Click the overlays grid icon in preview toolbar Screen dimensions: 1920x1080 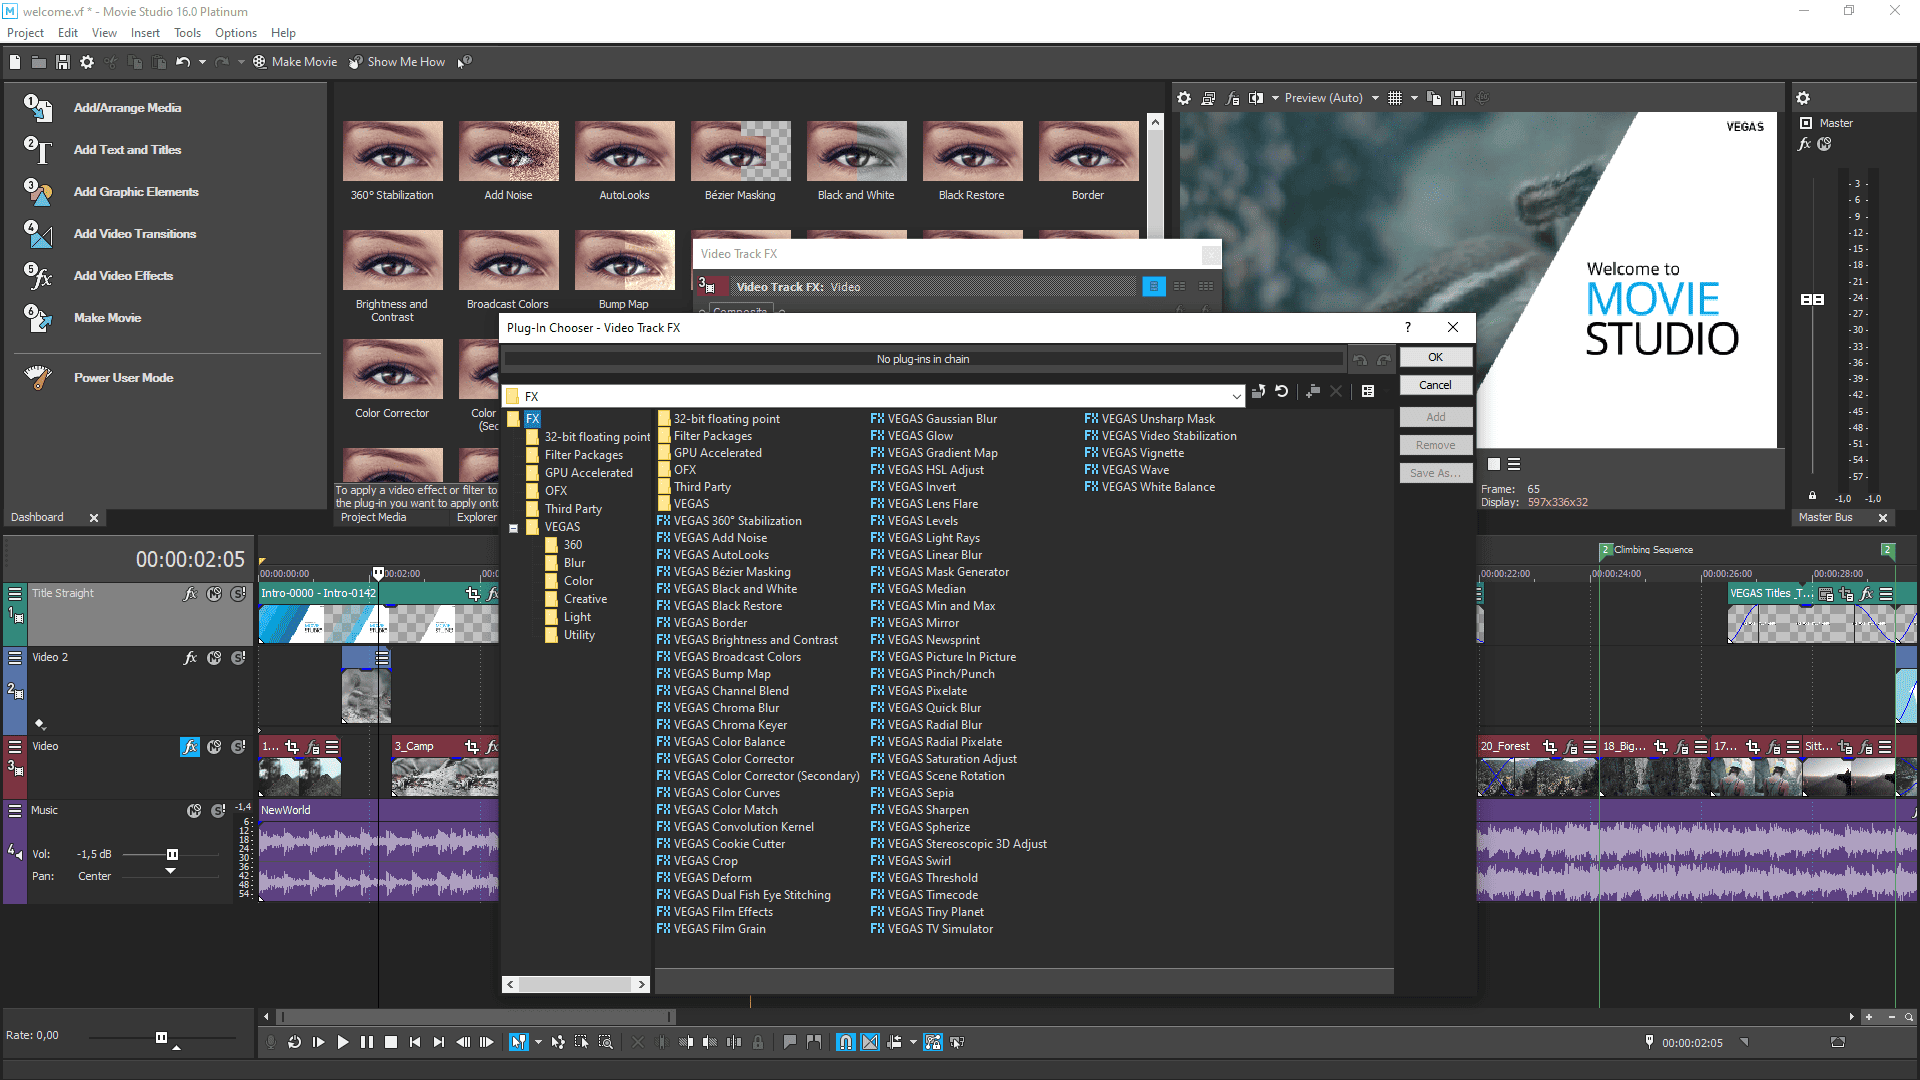[x=1395, y=98]
